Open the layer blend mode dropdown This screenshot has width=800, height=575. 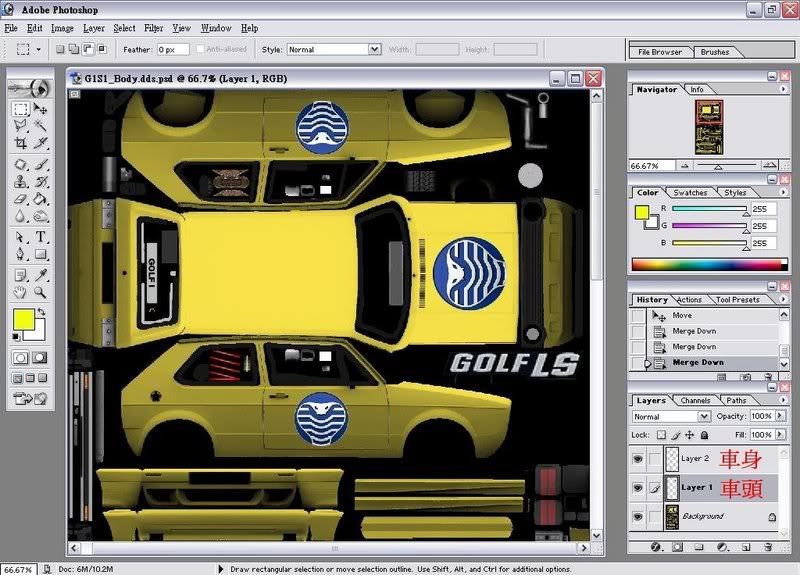pos(704,416)
